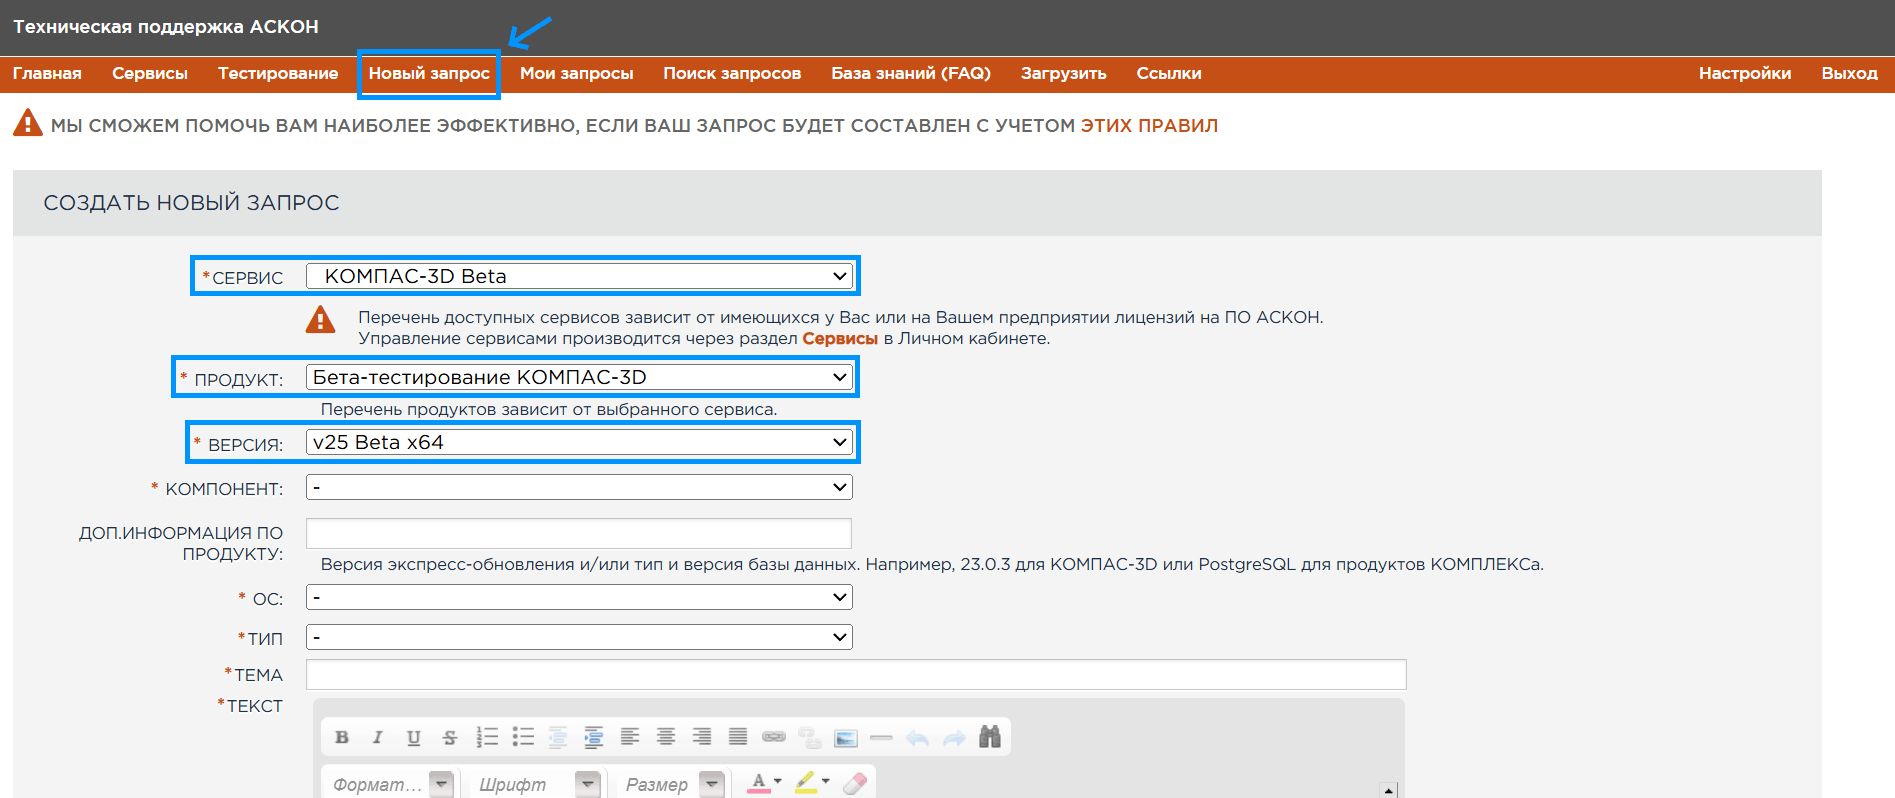Justify text with the full-align icon

click(738, 737)
